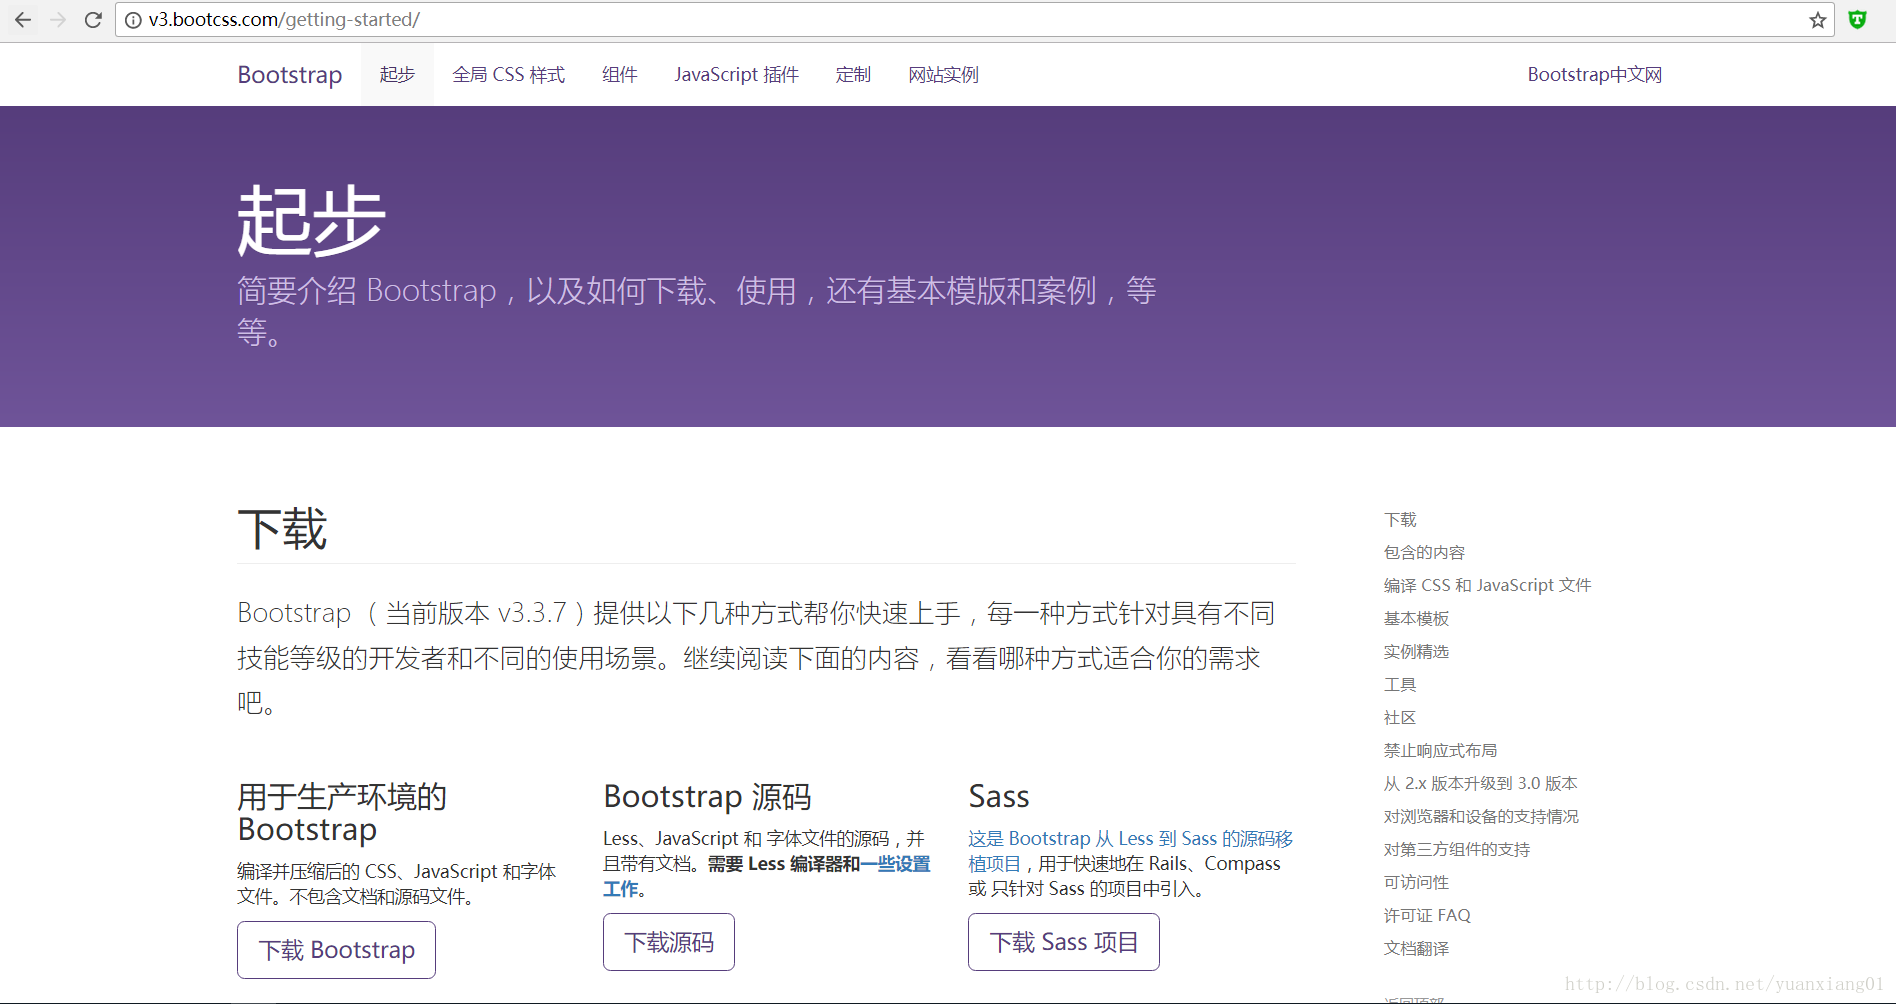The image size is (1896, 1004).
Task: Open the 网站实例 navigation item
Action: [943, 75]
